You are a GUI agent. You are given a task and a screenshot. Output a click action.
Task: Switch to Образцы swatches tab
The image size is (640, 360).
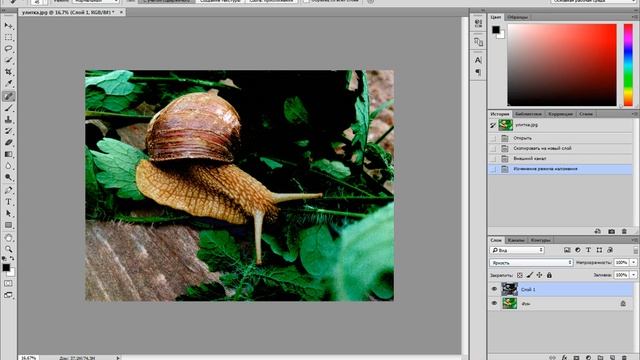(x=517, y=17)
